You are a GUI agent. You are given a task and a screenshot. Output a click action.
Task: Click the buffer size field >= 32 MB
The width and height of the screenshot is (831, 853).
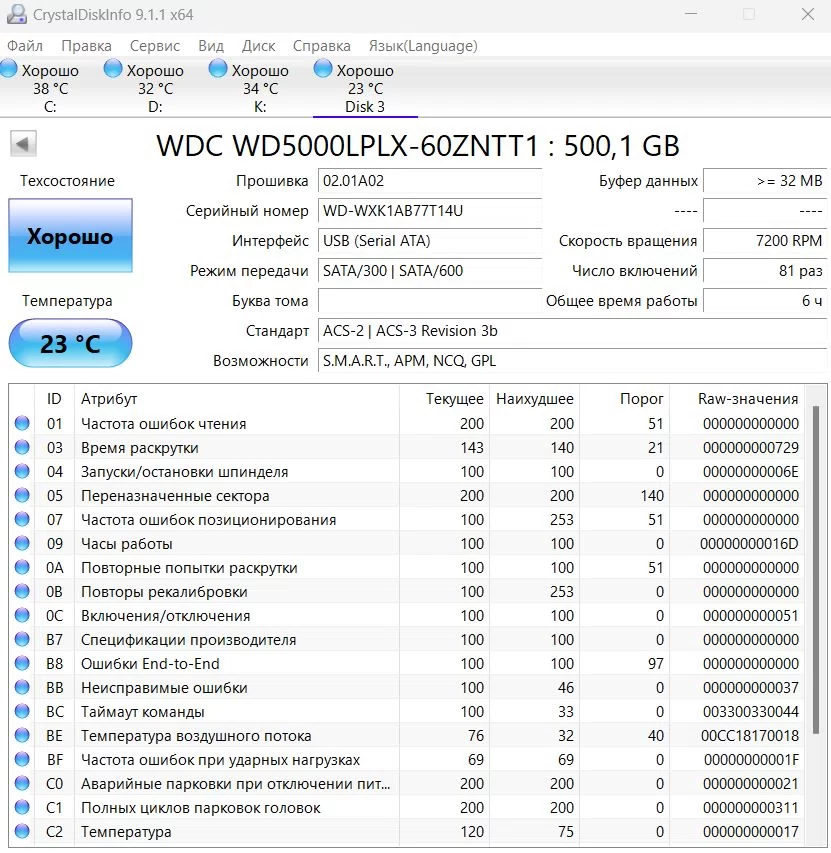click(x=765, y=181)
